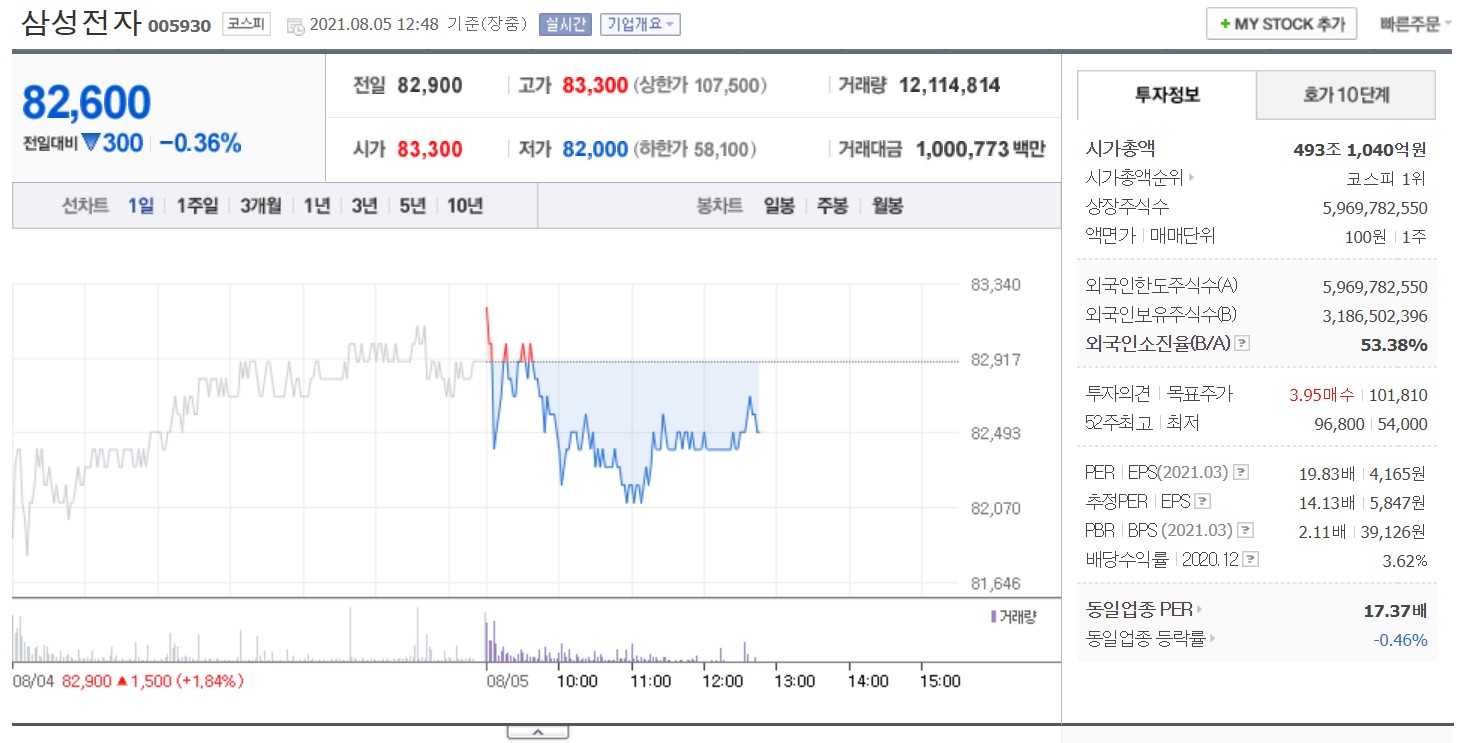Click the arrow icon beside 동일업종 PER
This screenshot has height=743, width=1463.
click(x=1200, y=610)
